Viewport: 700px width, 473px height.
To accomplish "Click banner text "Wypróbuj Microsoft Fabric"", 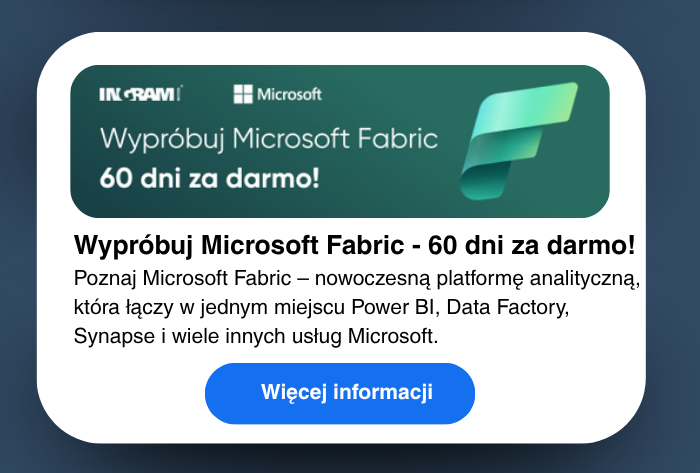I will click(268, 138).
